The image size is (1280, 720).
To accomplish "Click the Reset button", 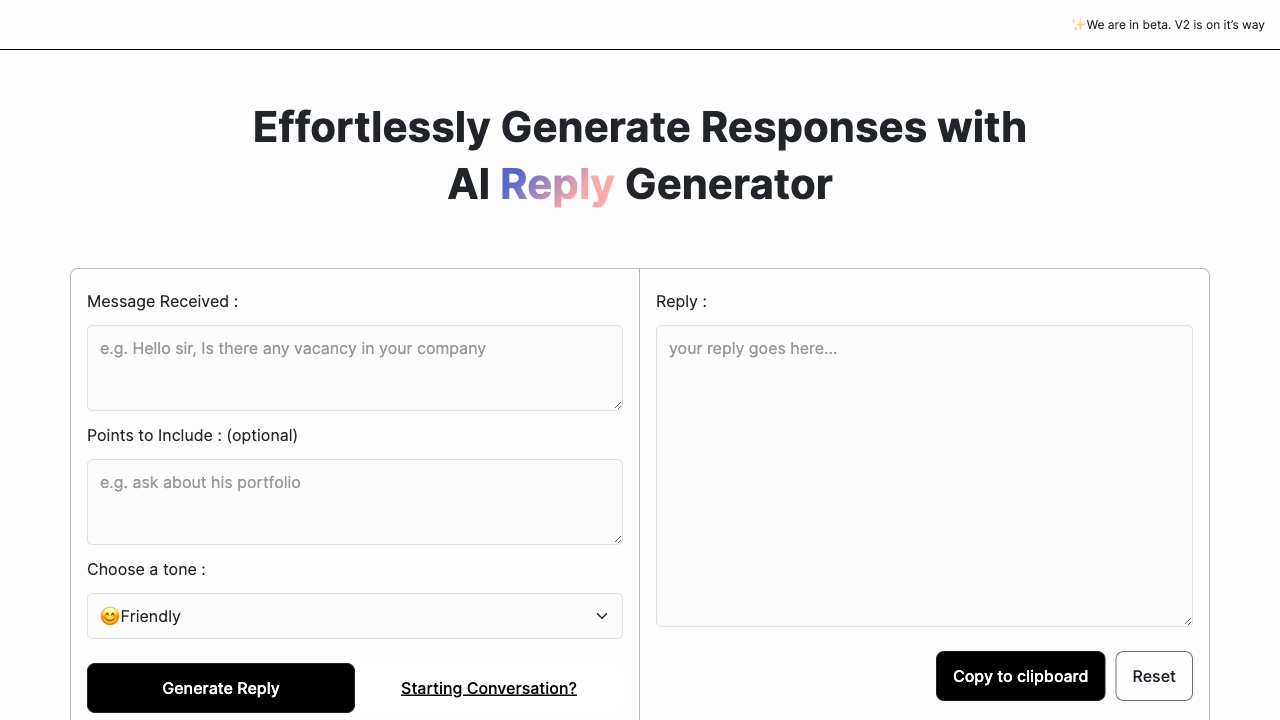I will coord(1154,676).
